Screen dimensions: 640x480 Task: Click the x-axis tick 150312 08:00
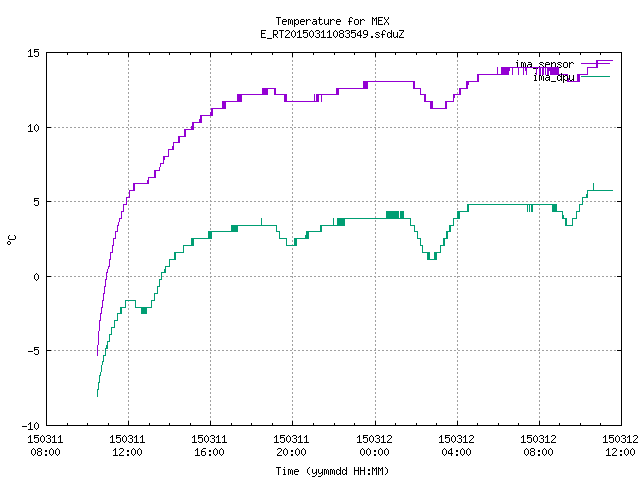[x=538, y=446]
